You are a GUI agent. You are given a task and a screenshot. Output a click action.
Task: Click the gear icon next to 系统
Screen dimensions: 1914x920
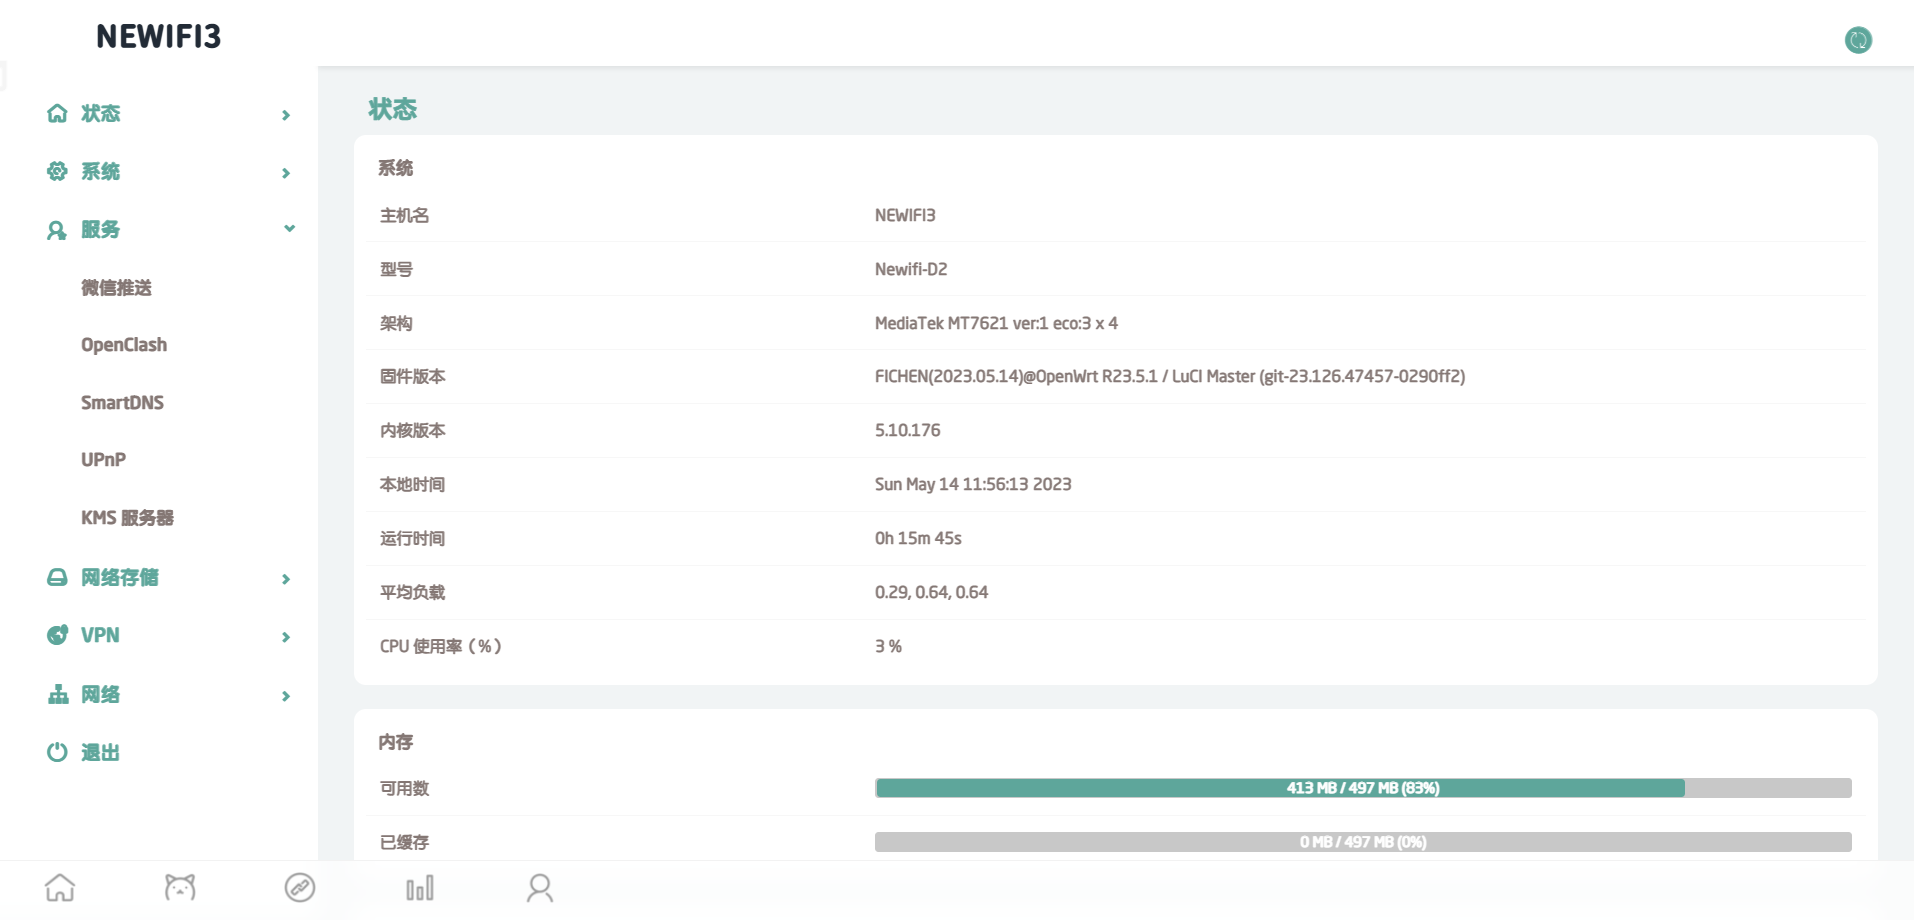[x=57, y=171]
